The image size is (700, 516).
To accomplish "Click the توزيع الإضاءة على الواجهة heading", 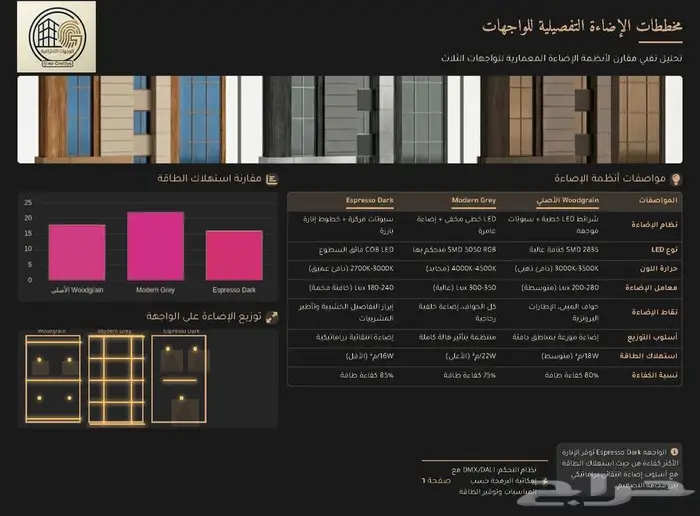I will pyautogui.click(x=204, y=316).
